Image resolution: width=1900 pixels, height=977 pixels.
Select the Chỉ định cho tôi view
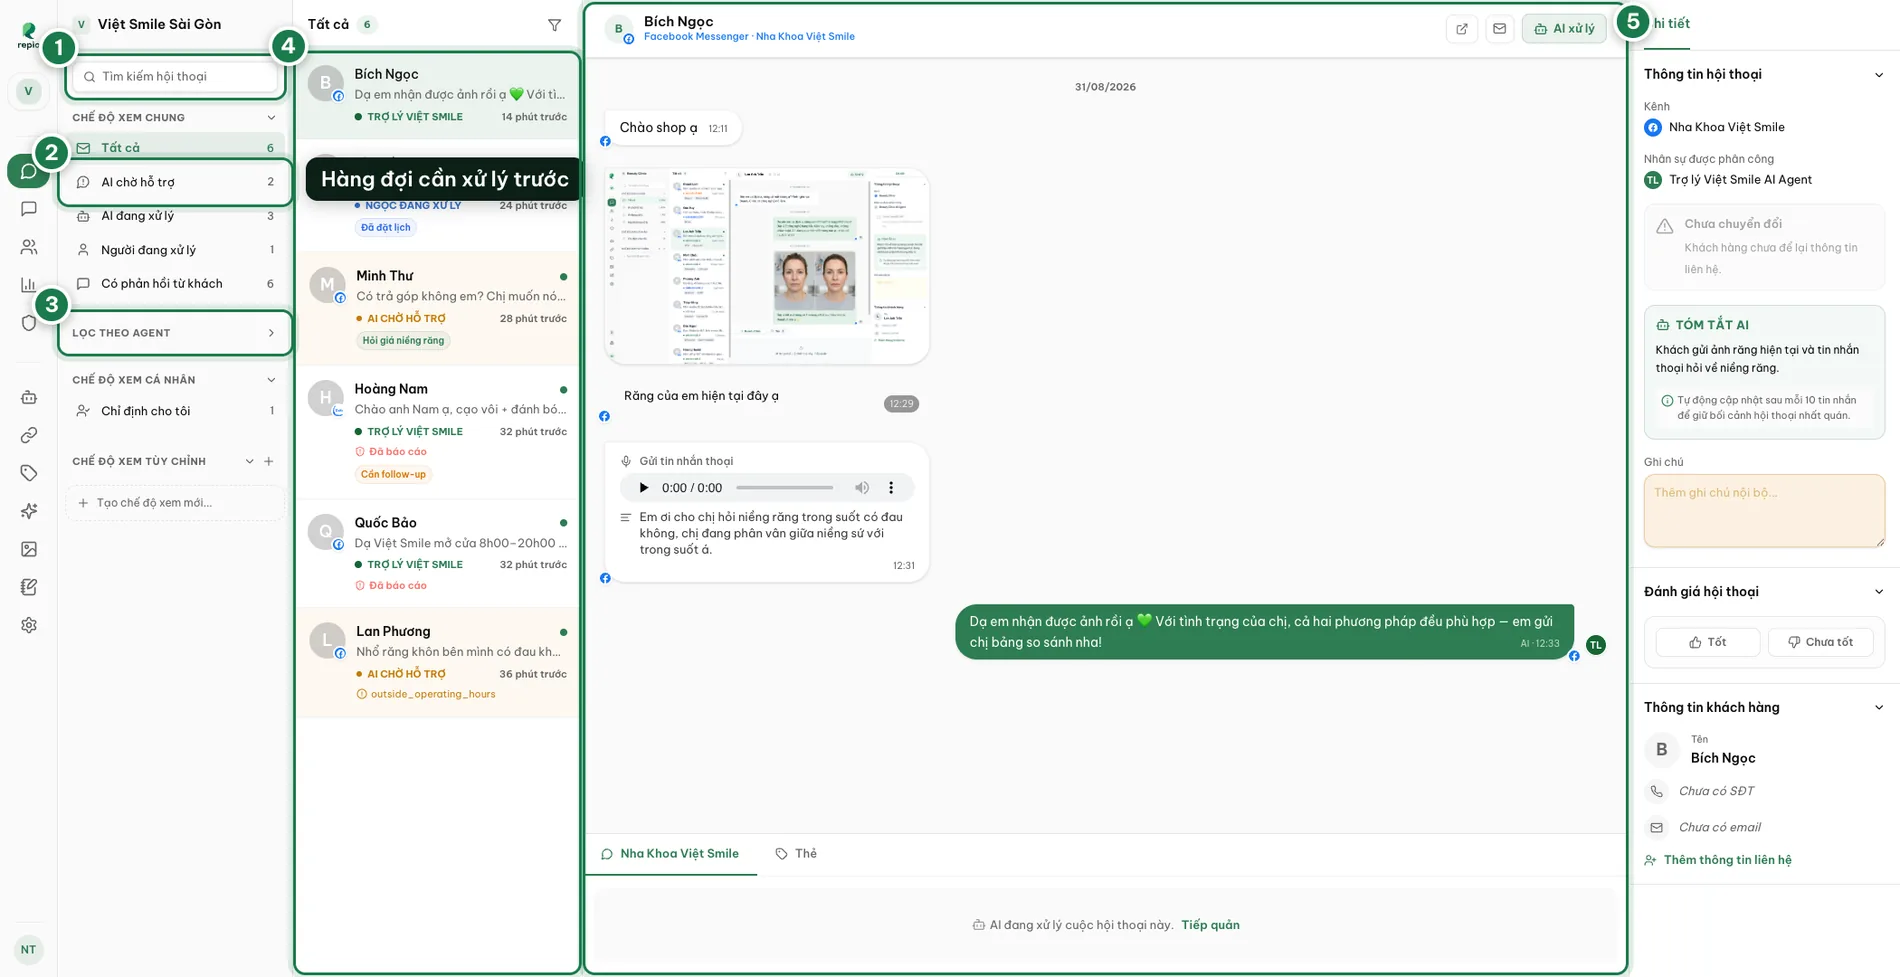tap(175, 411)
